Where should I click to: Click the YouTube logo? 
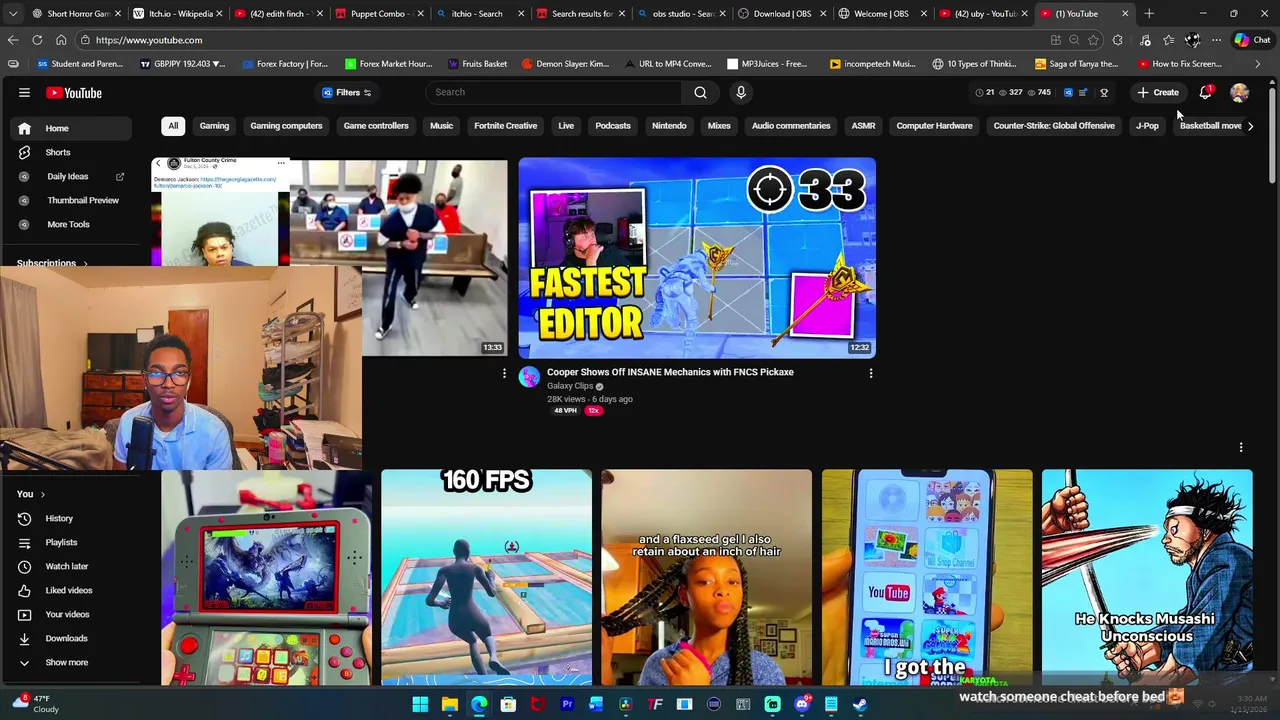click(x=74, y=93)
